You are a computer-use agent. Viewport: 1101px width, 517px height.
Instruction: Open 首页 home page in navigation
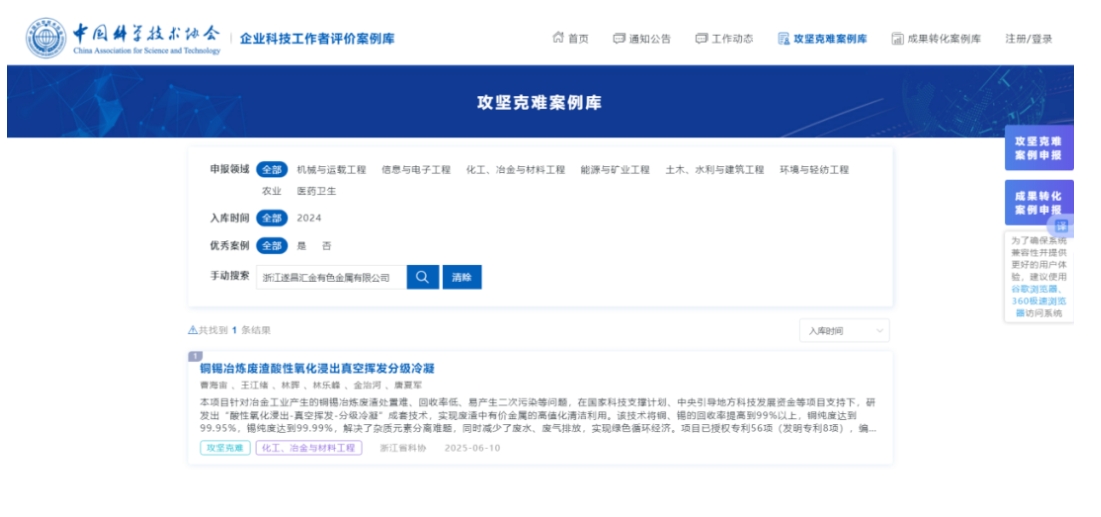point(570,39)
